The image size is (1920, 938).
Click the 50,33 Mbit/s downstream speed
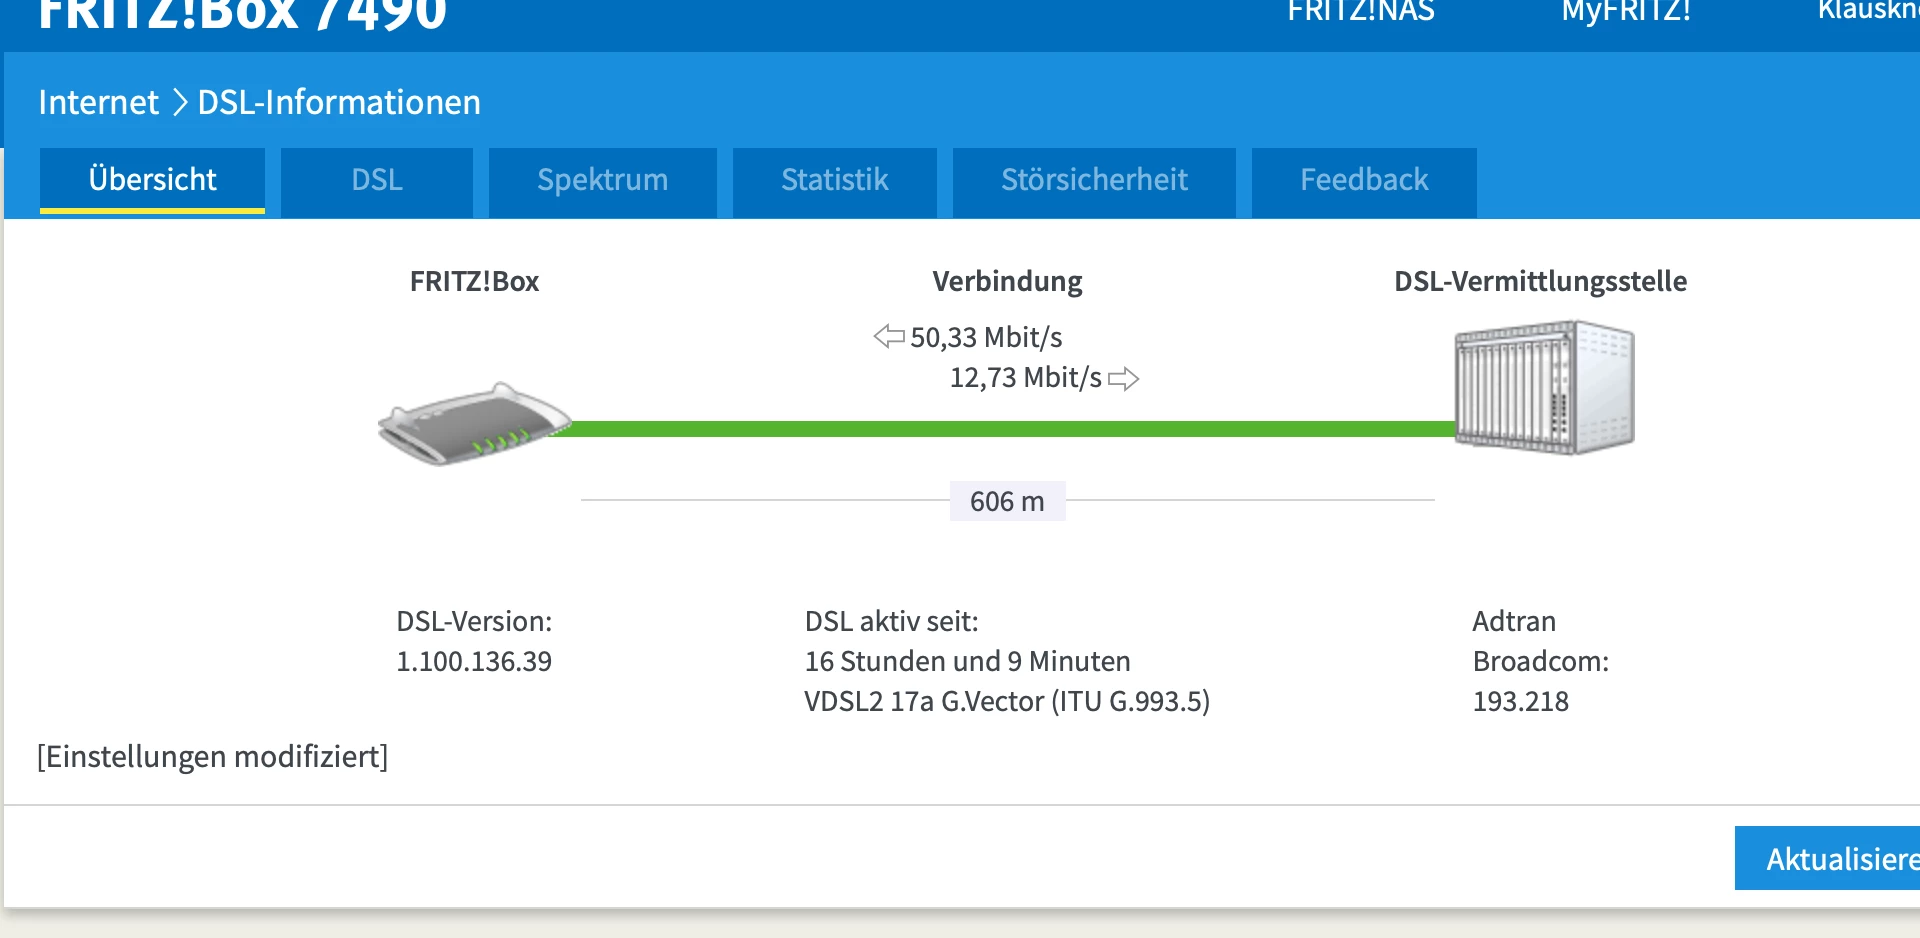click(986, 338)
